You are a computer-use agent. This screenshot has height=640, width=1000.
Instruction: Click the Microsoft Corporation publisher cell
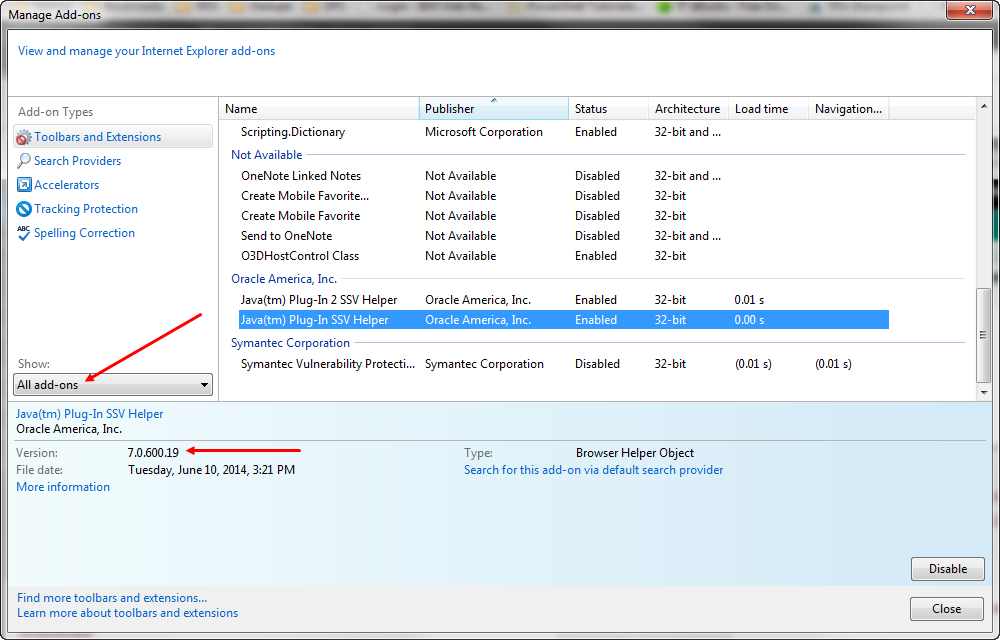click(x=484, y=132)
